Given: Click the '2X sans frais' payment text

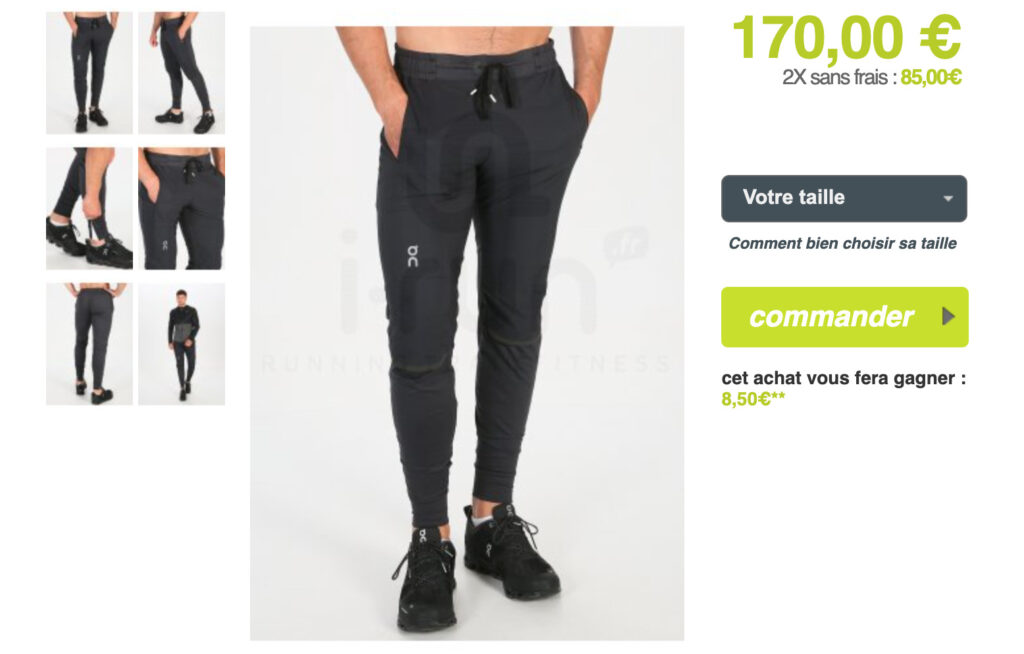Looking at the screenshot, I should click(x=835, y=78).
